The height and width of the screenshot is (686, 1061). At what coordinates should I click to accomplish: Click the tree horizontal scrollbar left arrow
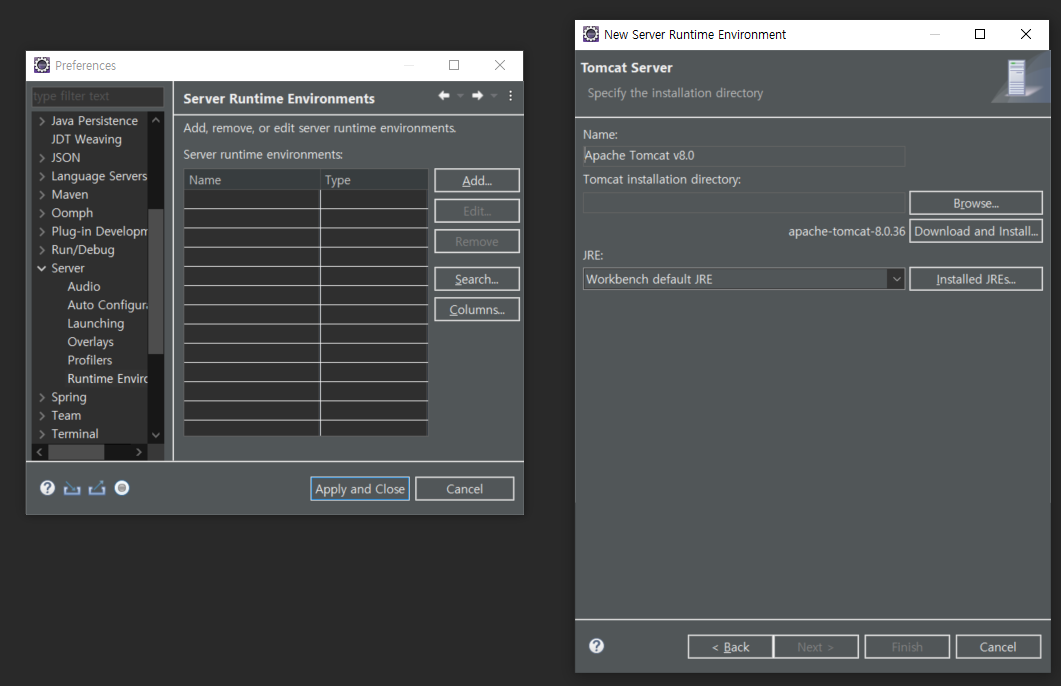click(x=39, y=451)
